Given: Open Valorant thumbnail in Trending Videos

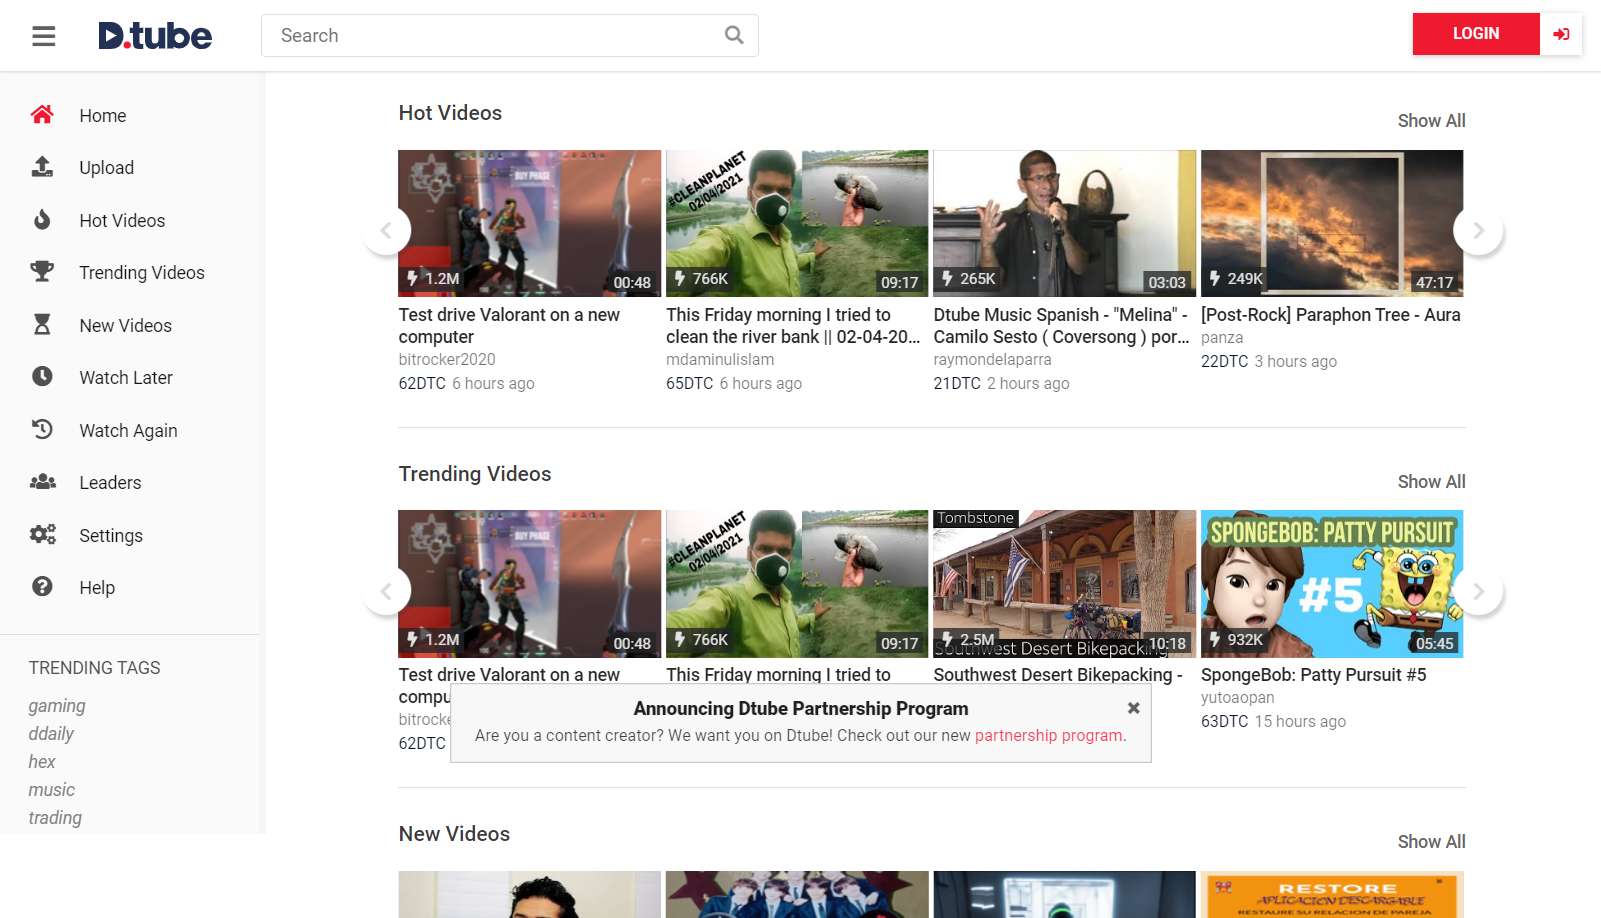Looking at the screenshot, I should pos(529,584).
